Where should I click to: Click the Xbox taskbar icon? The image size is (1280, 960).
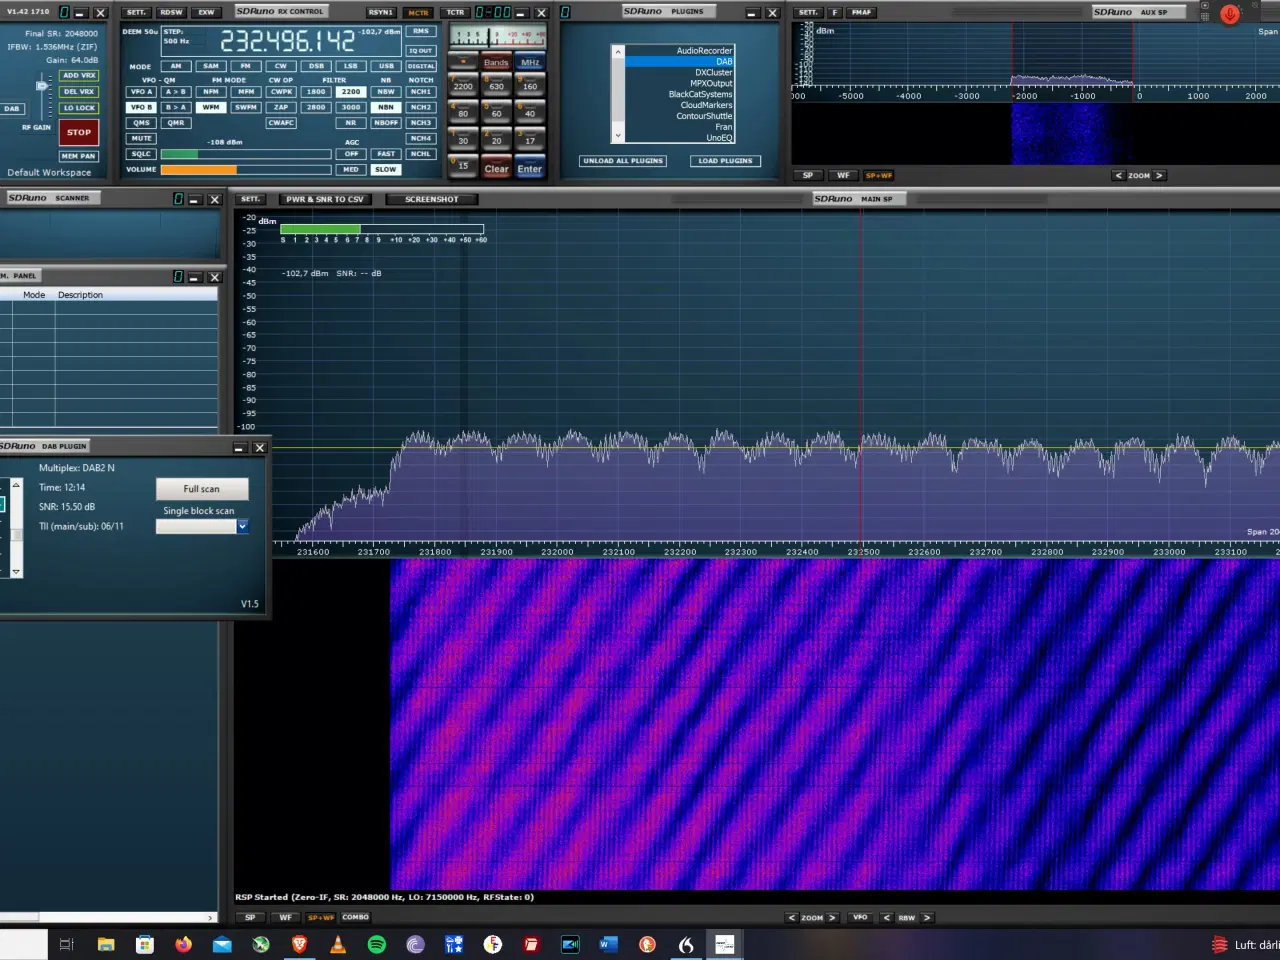tap(261, 944)
